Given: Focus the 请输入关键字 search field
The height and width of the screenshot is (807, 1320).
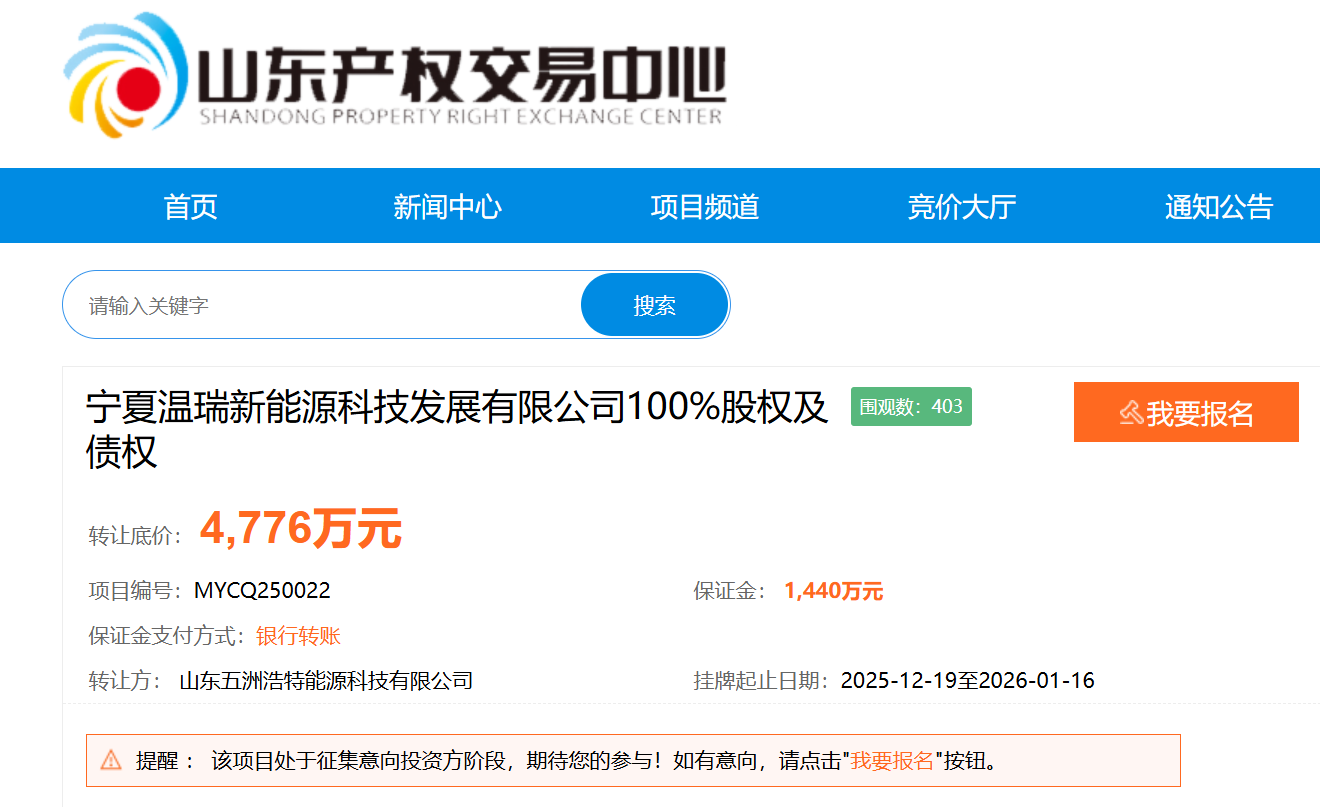Looking at the screenshot, I should tap(320, 305).
